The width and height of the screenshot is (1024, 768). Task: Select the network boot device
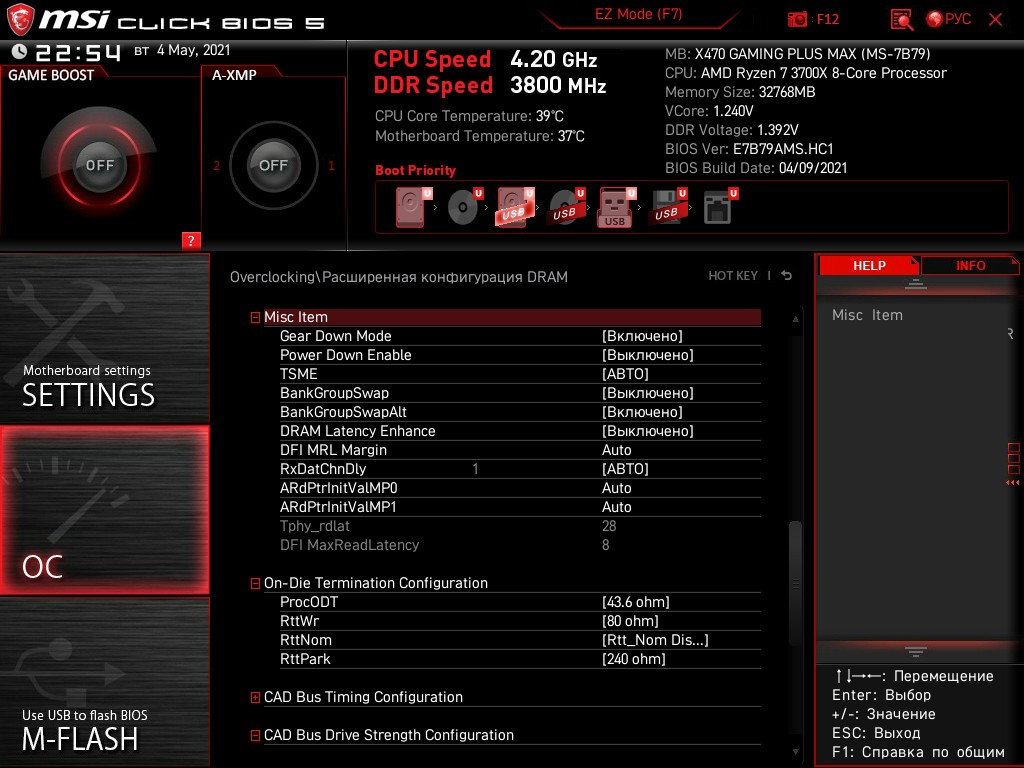720,207
